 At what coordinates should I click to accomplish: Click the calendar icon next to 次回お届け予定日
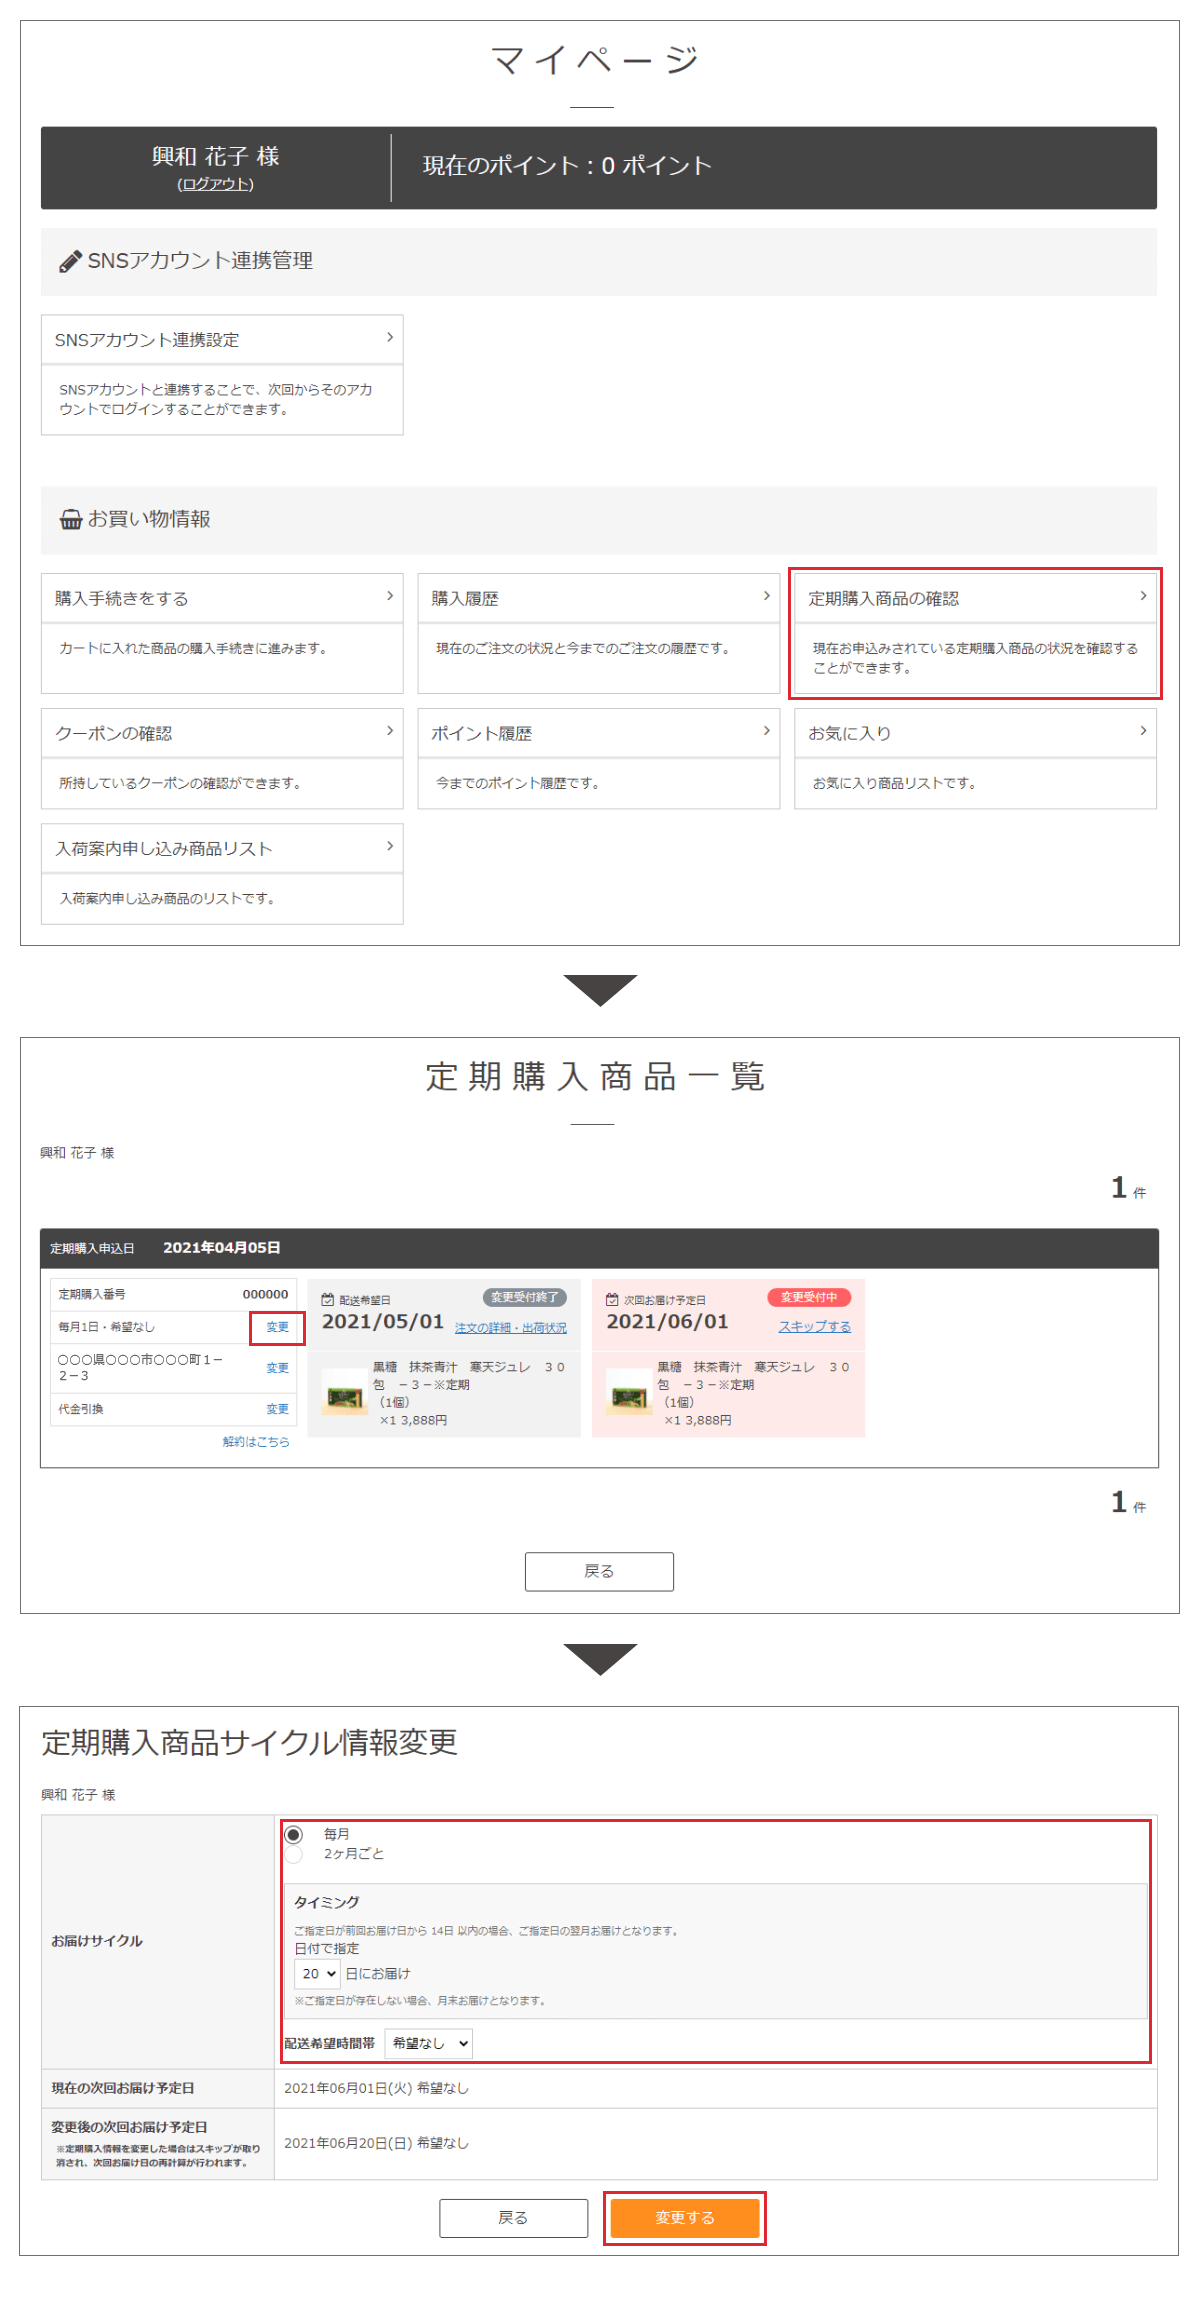tap(612, 1300)
